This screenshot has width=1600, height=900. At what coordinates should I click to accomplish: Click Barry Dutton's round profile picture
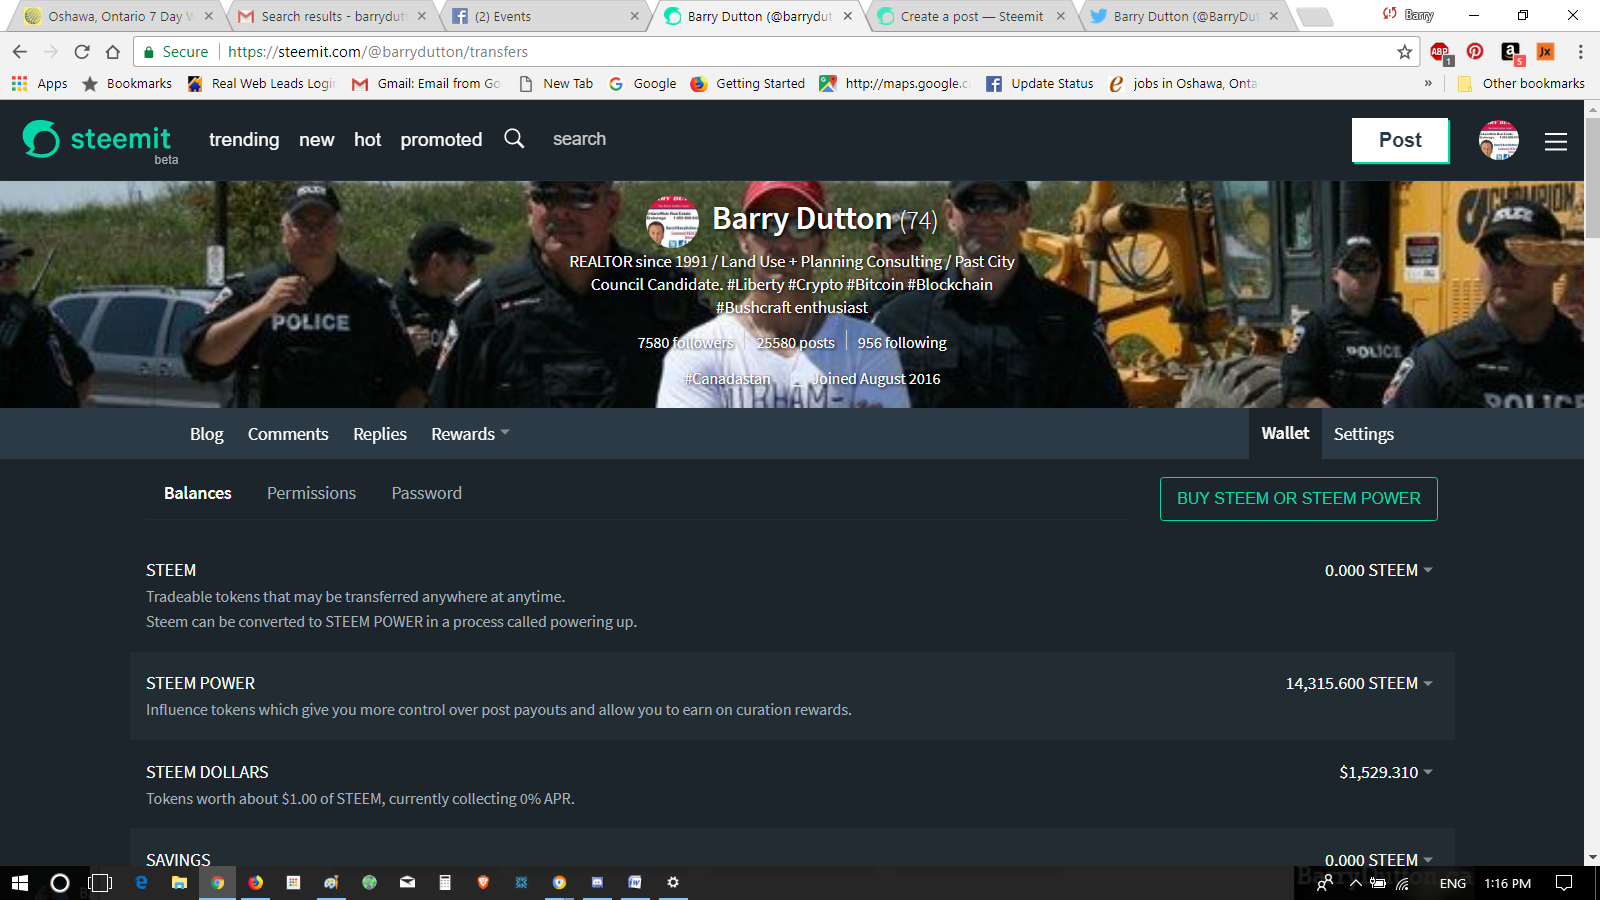pos(672,221)
